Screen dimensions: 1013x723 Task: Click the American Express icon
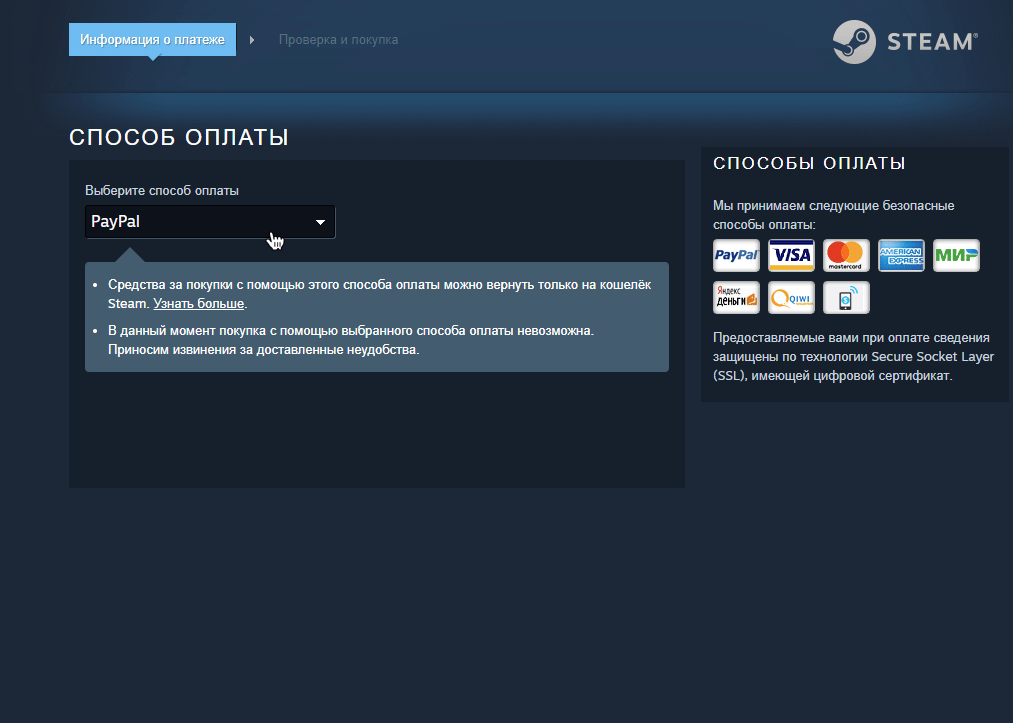pos(901,255)
